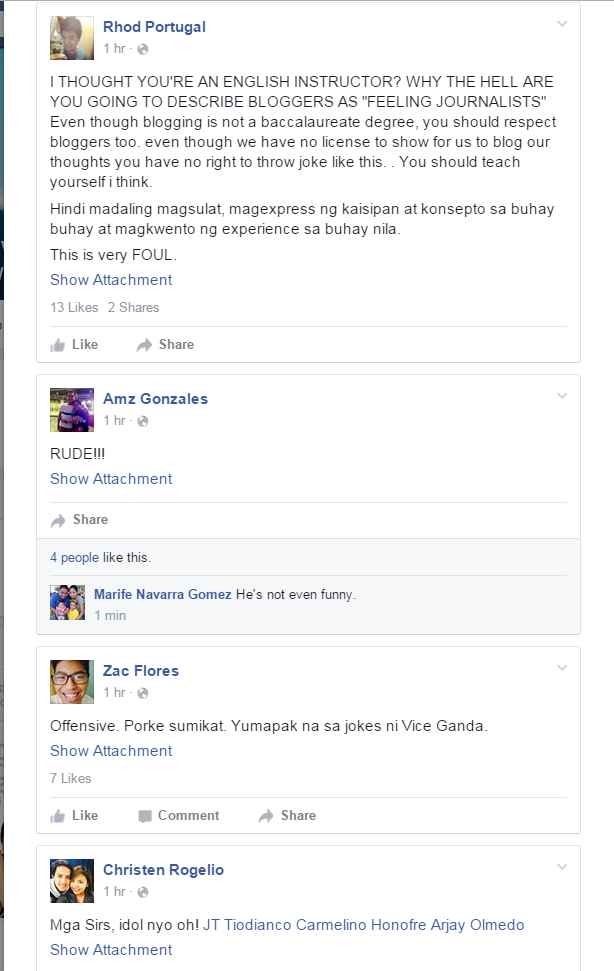Share Rhod Portugal's post
The height and width of the screenshot is (971, 614).
[x=165, y=344]
